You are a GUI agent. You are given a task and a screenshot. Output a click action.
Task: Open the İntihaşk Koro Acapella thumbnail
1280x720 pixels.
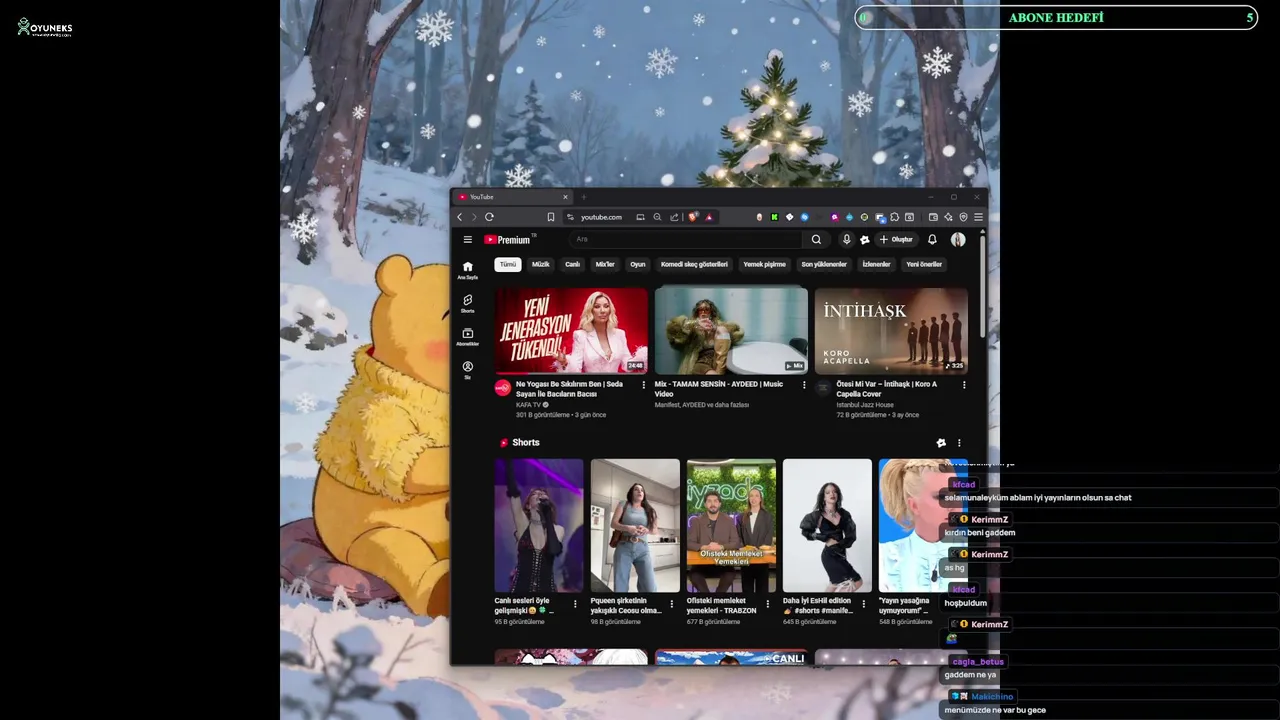[891, 331]
